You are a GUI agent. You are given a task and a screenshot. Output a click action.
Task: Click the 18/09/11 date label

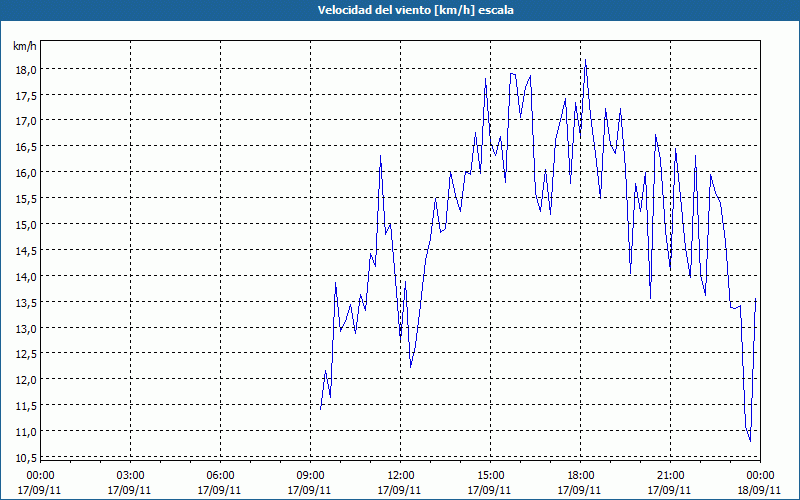point(759,490)
